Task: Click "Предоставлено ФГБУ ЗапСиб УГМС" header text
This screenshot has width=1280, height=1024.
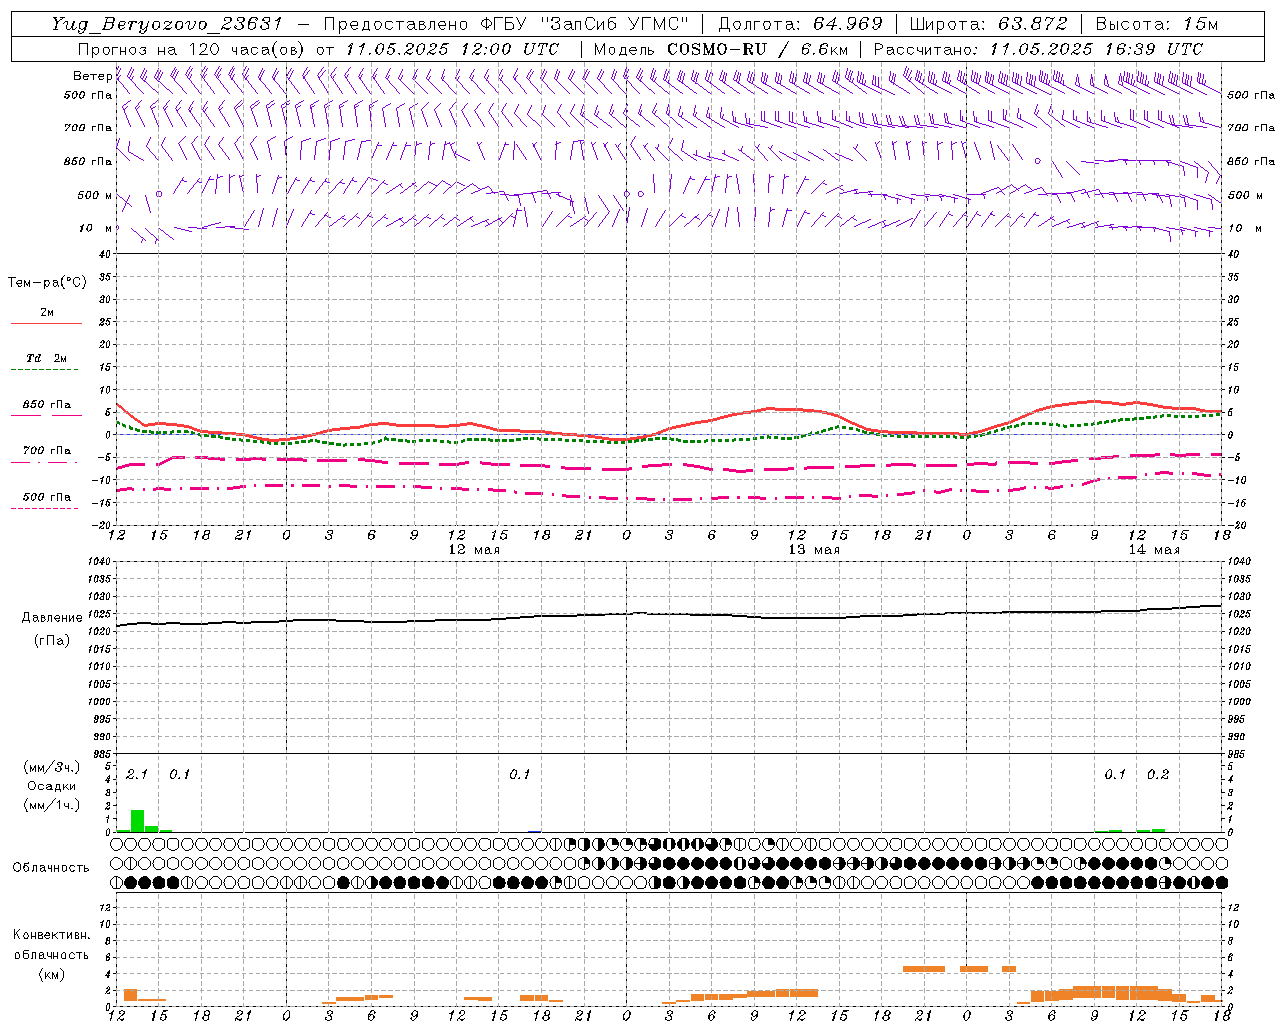Action: pos(506,24)
